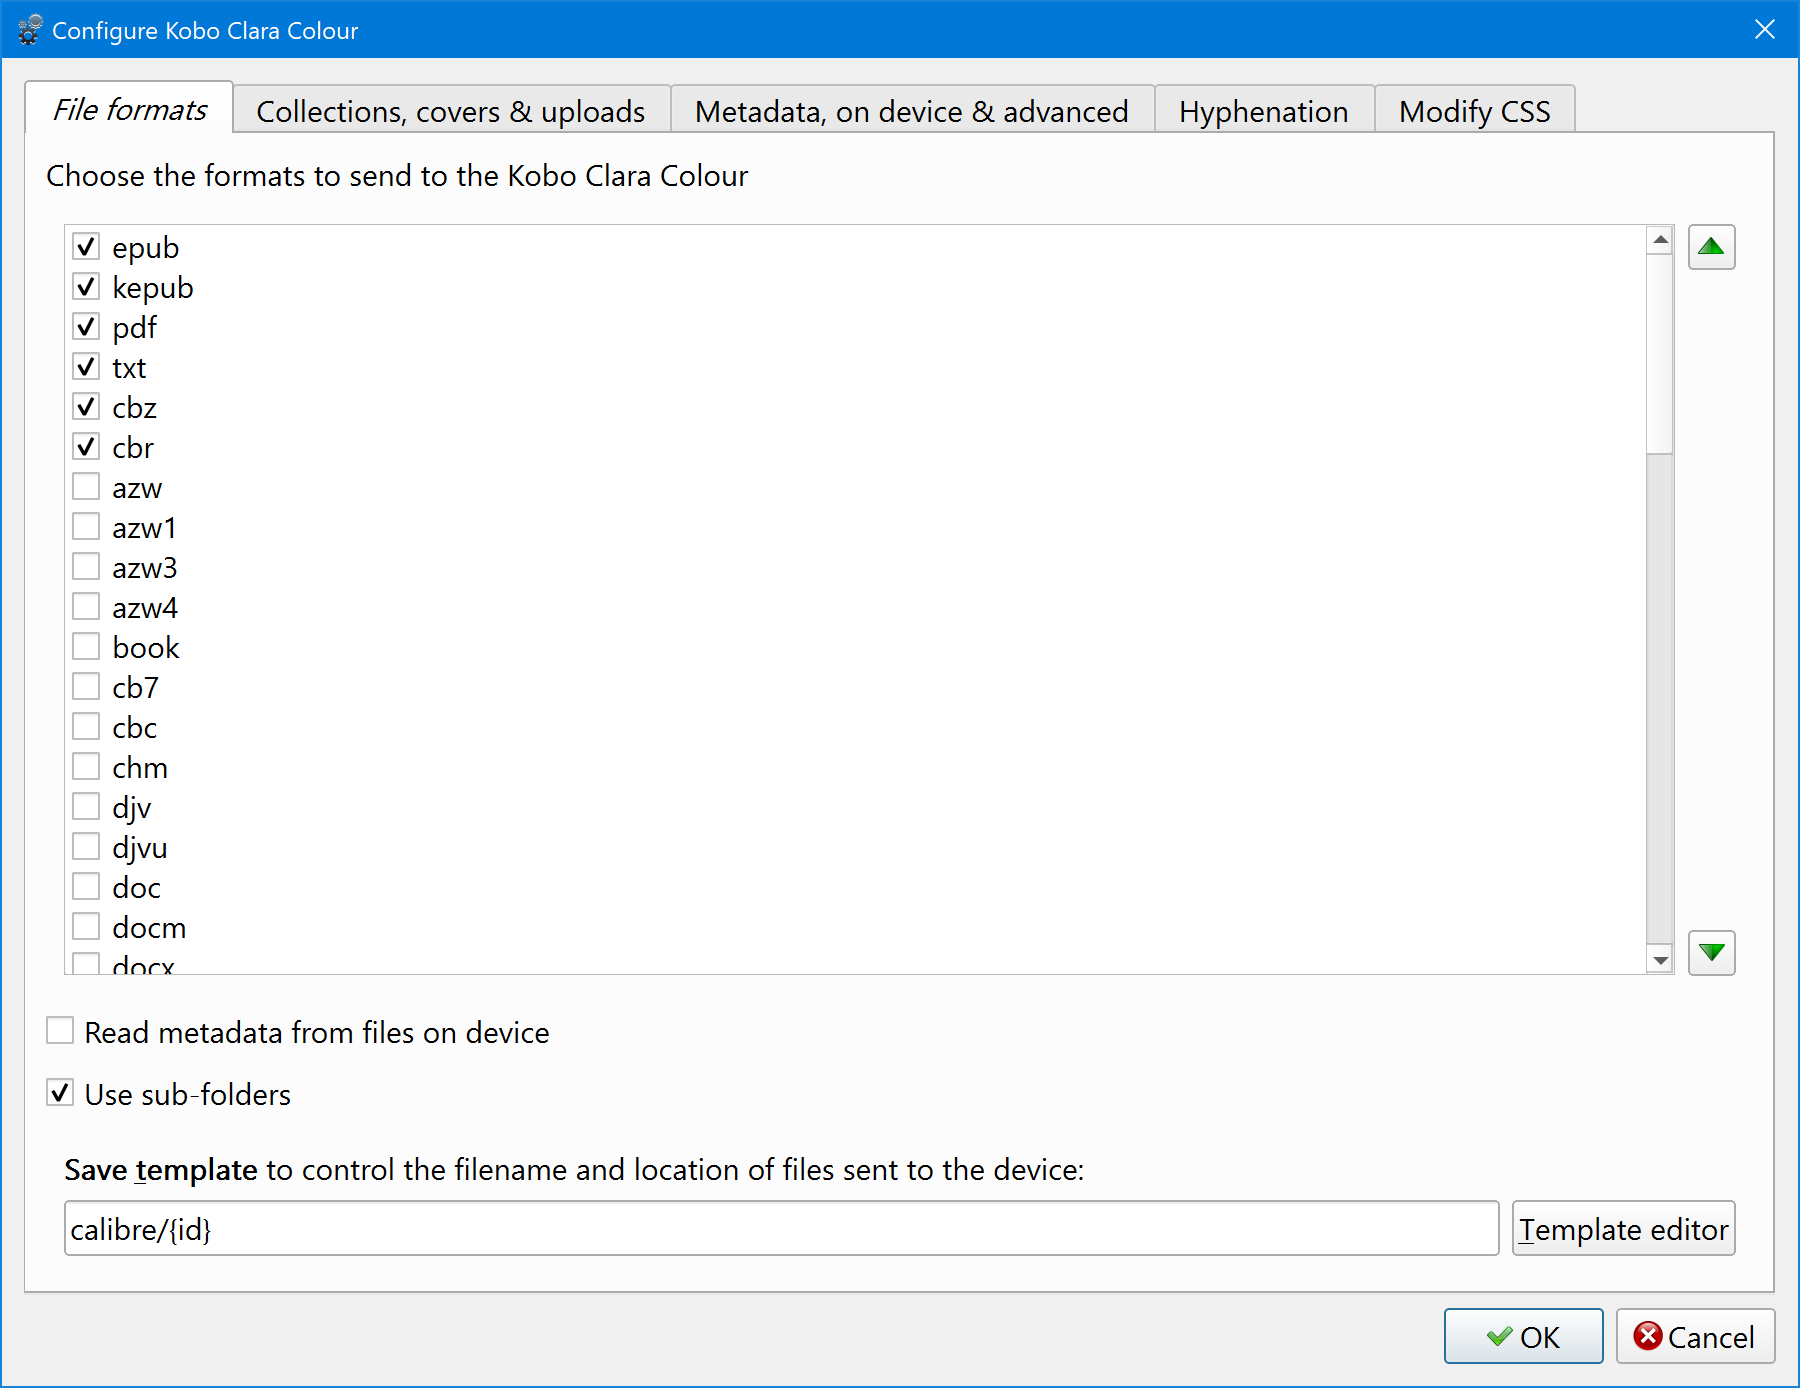Check the djvu format checkbox

point(87,846)
